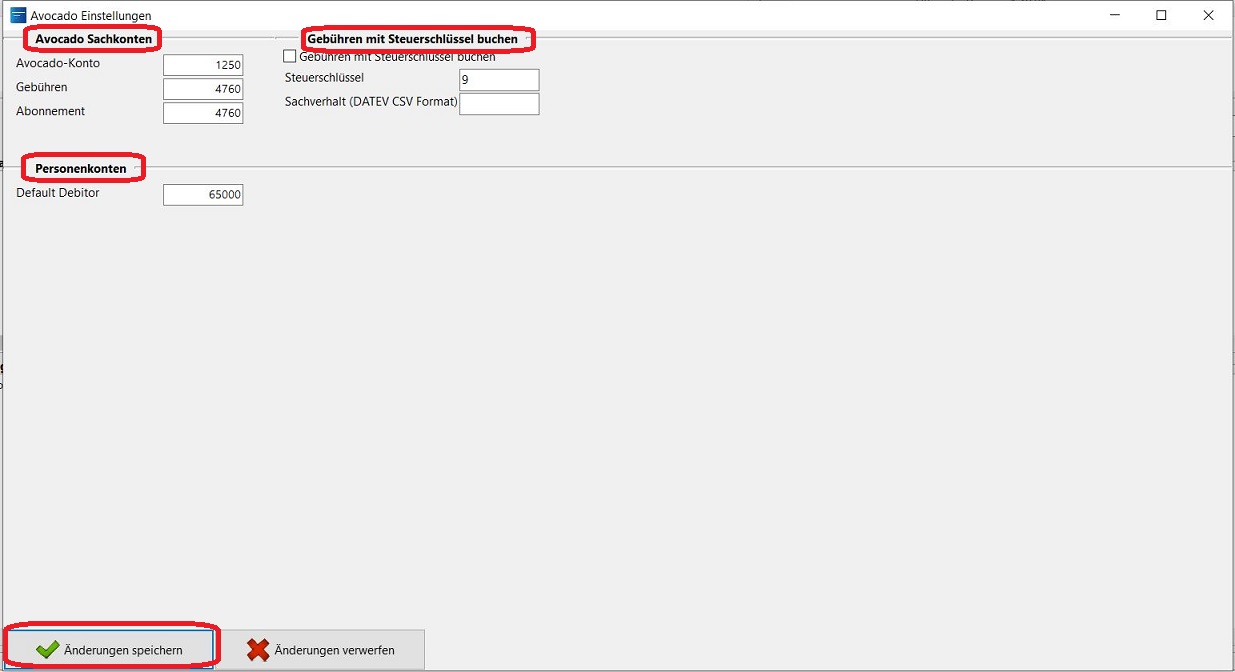Image resolution: width=1235 pixels, height=672 pixels.
Task: Focus the Avocado-Konto field showing 1250
Action: click(203, 65)
